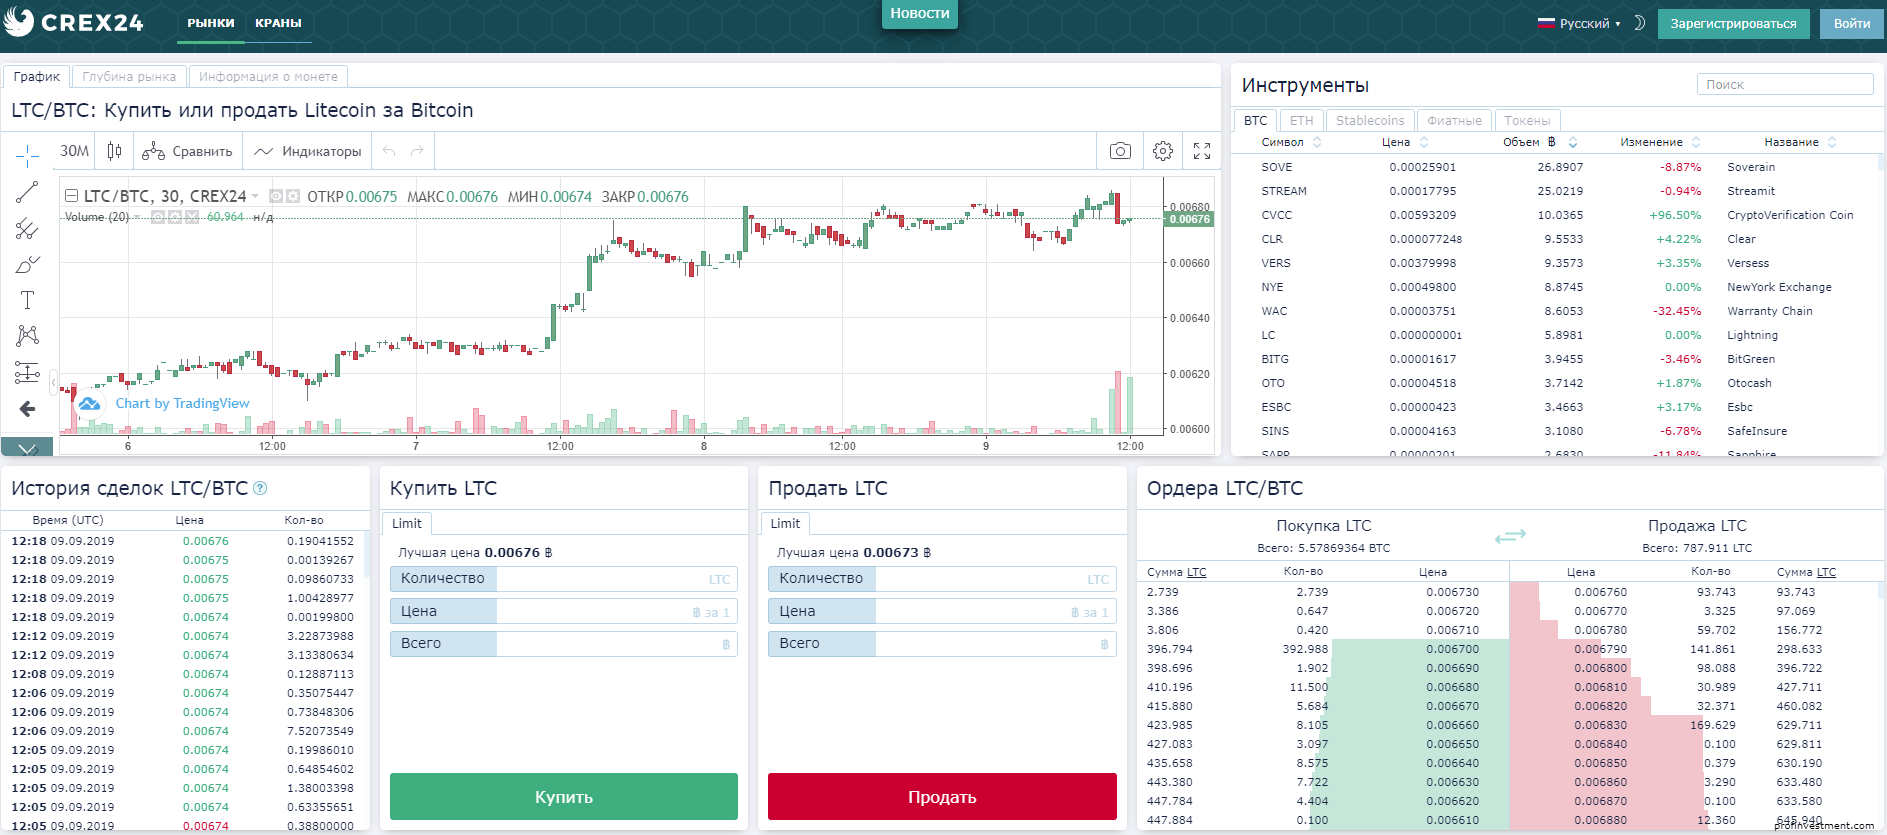Viewport: 1887px width, 835px height.
Task: Select the text annotation tool
Action: pyautogui.click(x=27, y=300)
